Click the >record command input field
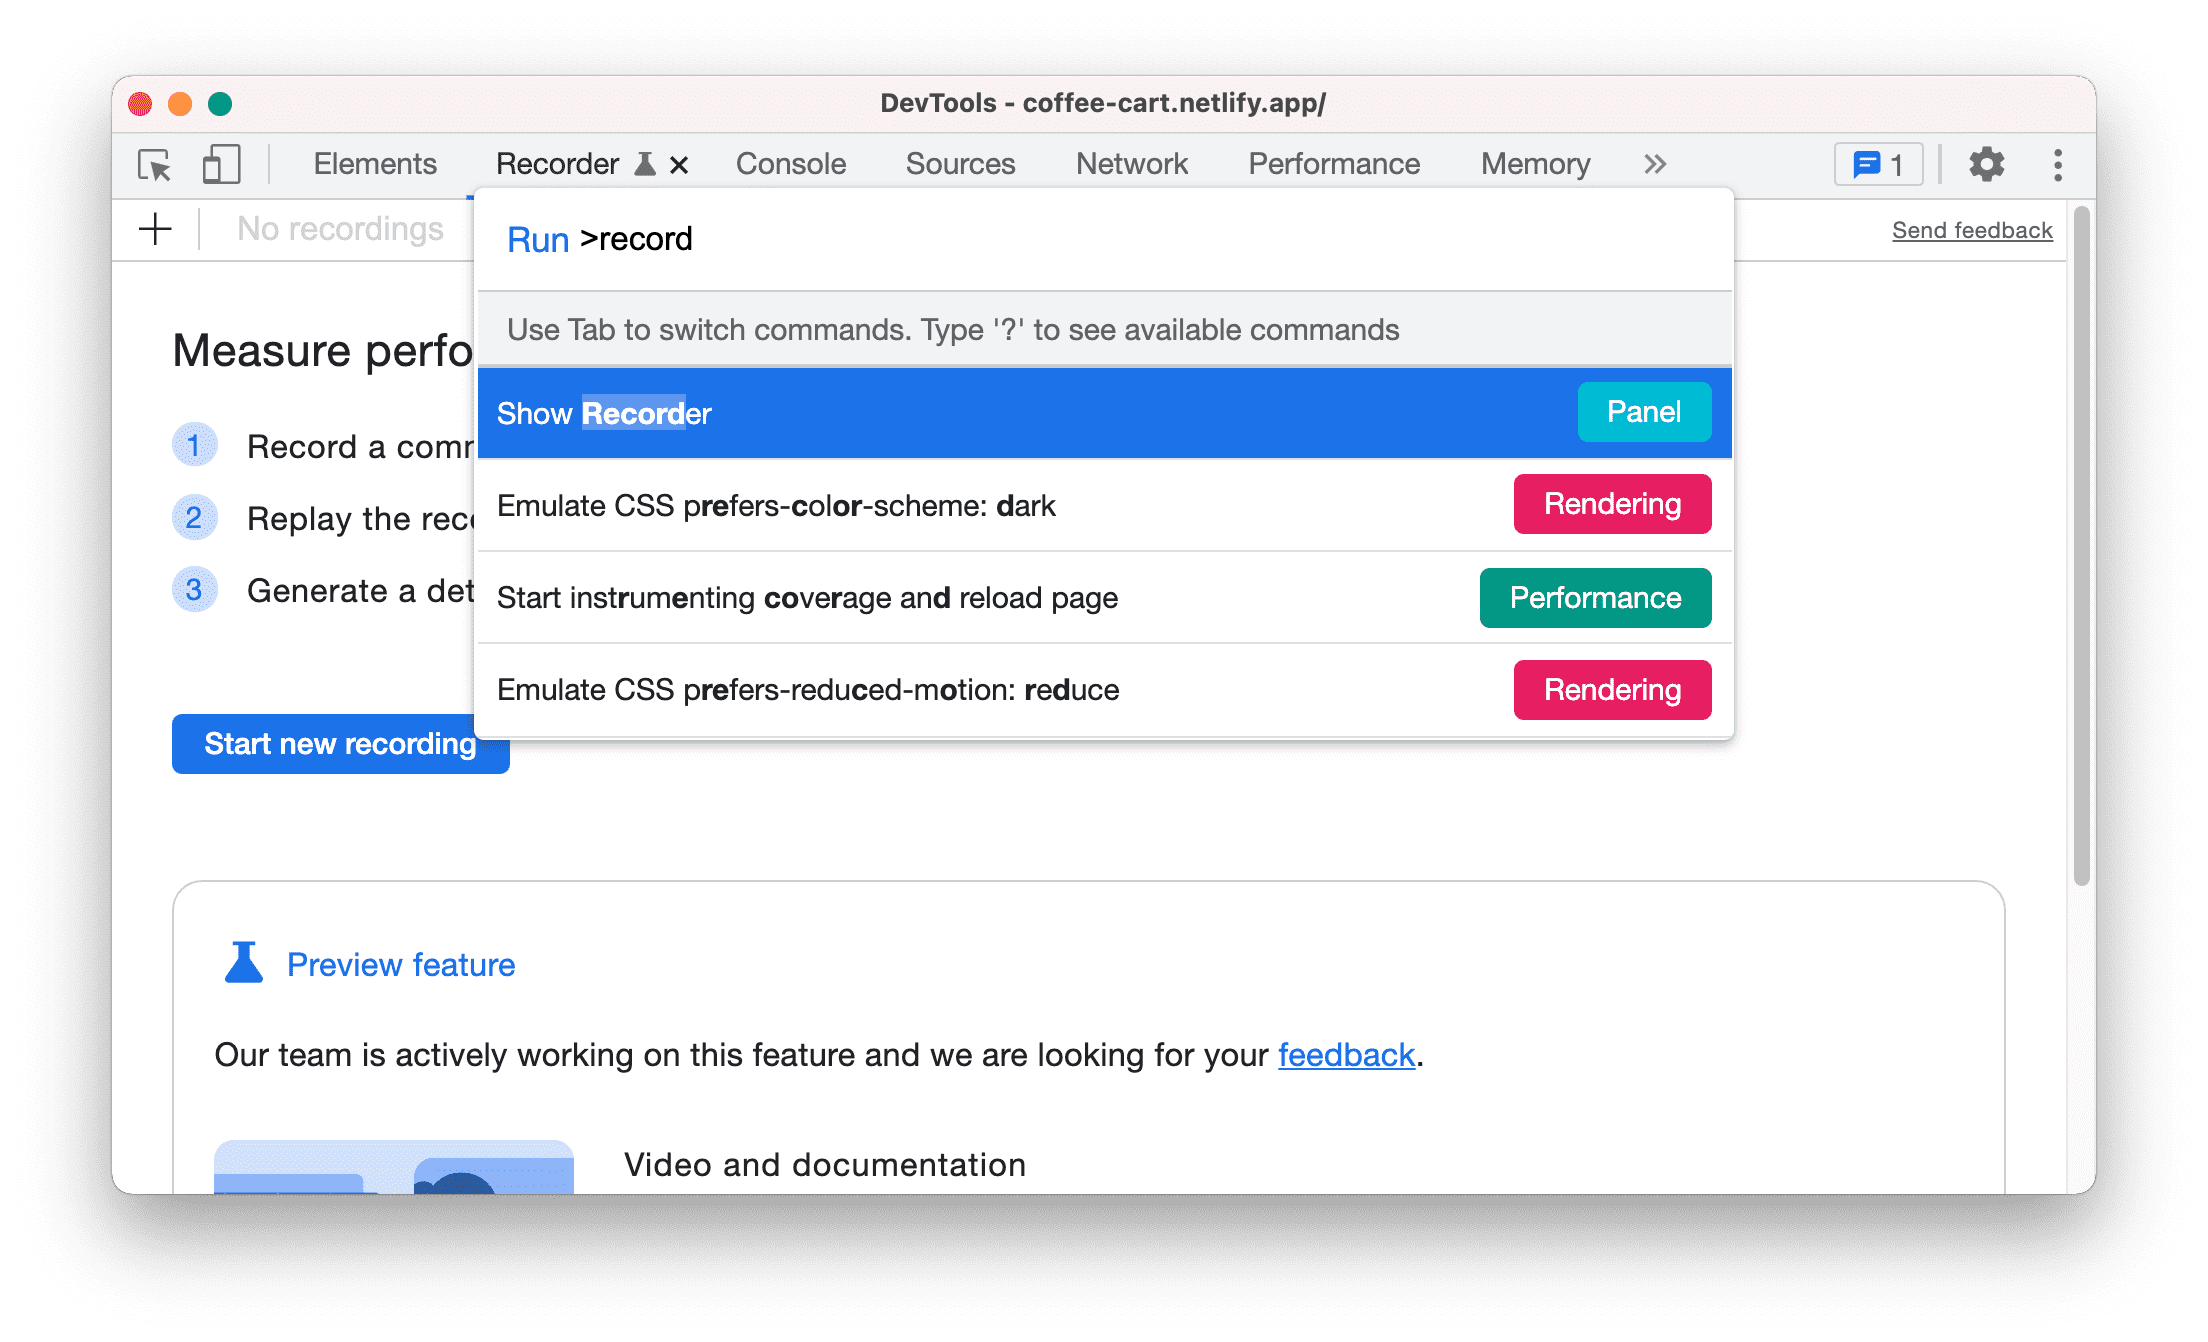Screen dimensions: 2208x1342 point(1104,238)
